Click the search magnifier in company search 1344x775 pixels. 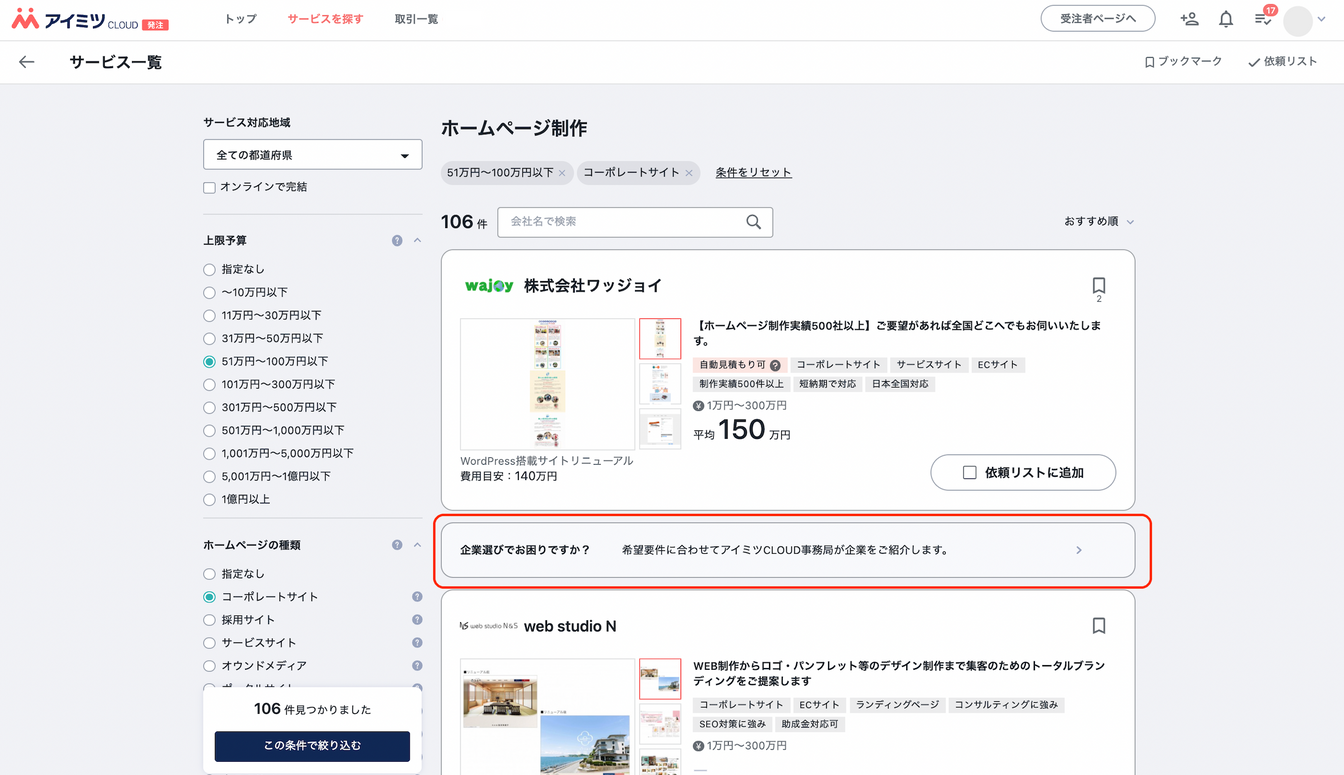(753, 222)
